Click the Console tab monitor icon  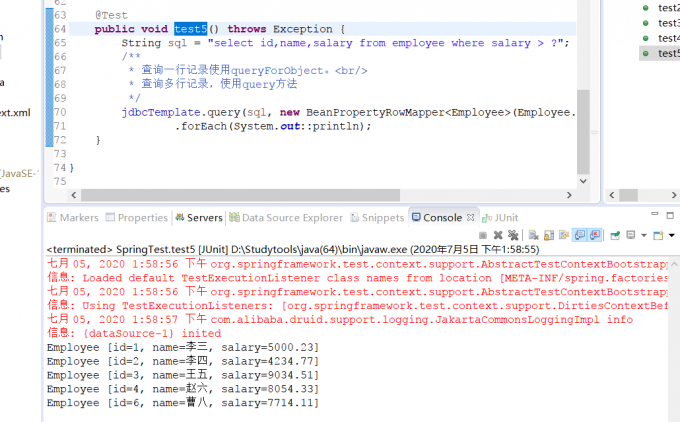click(x=416, y=217)
